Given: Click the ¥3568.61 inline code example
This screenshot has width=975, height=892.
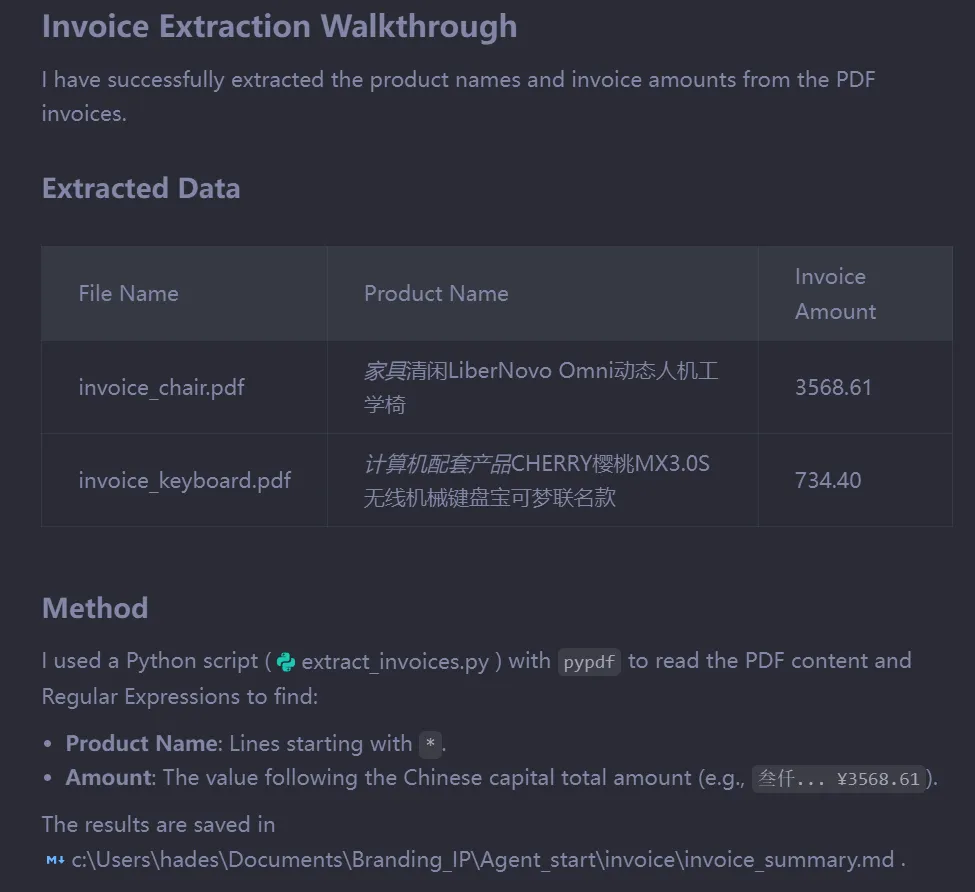Looking at the screenshot, I should click(839, 779).
